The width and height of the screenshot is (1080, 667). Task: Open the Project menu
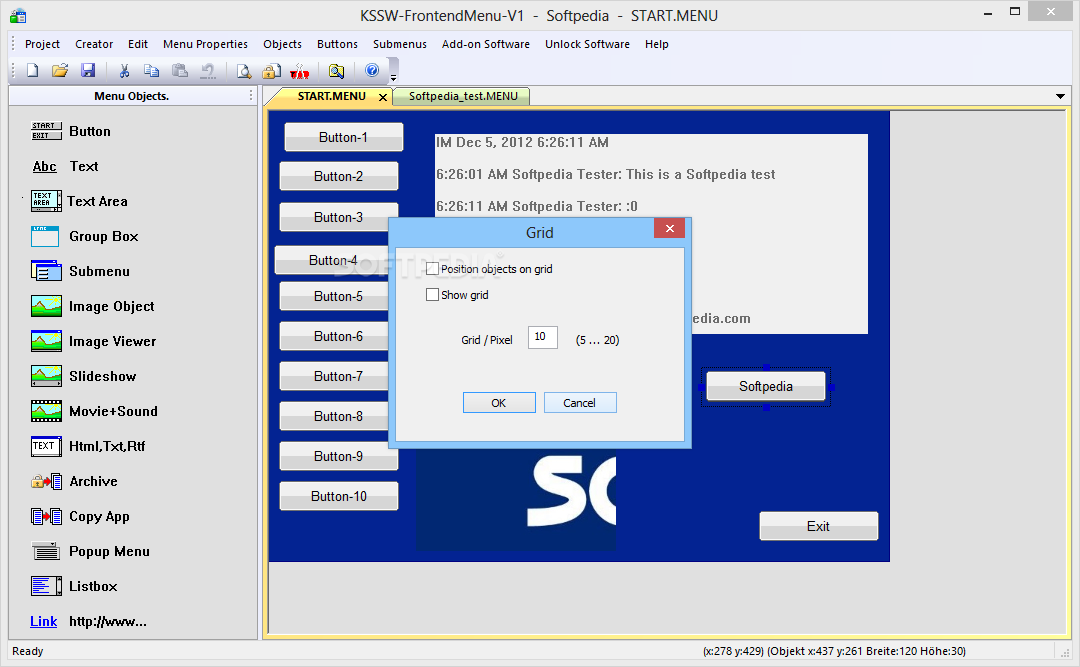pos(43,44)
